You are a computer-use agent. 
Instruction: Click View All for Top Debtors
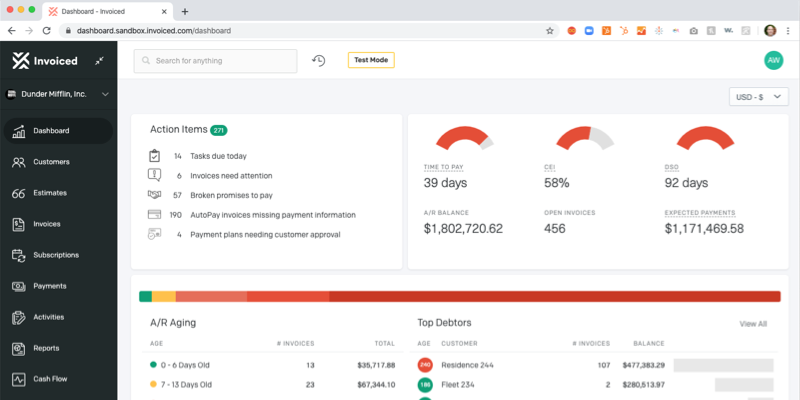pos(753,324)
